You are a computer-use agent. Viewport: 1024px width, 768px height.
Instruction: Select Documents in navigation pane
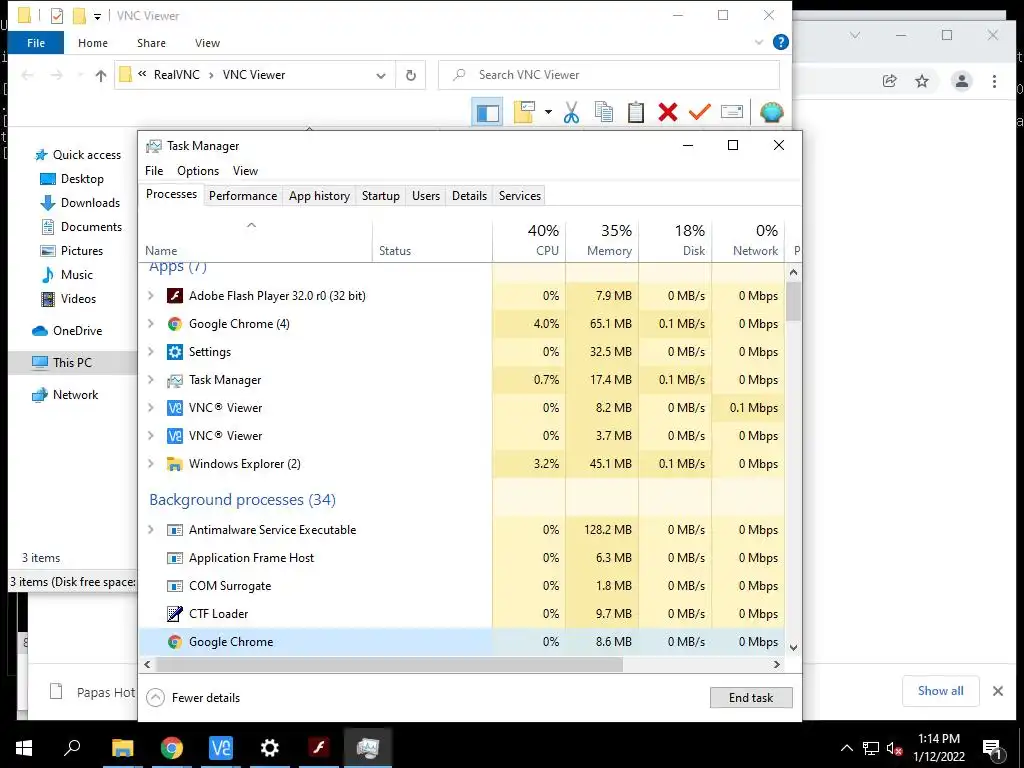coord(82,227)
